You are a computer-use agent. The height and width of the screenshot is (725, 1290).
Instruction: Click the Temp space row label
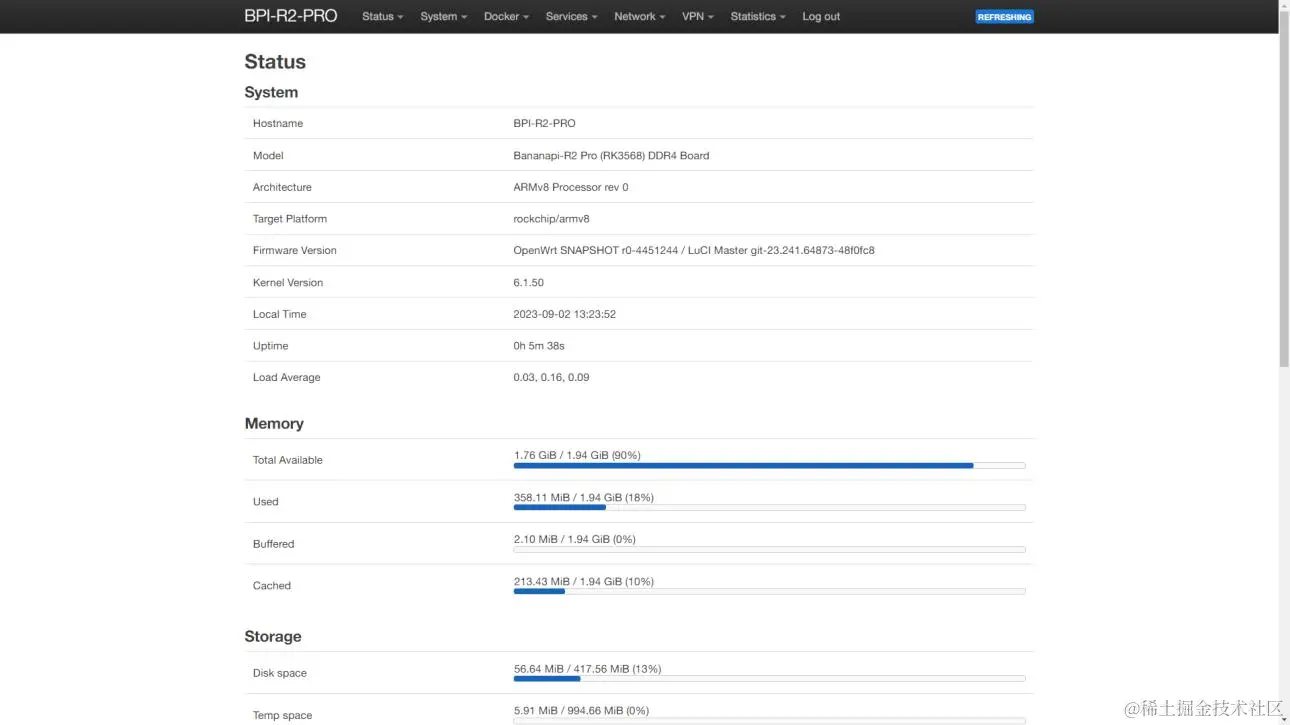[x=283, y=716]
